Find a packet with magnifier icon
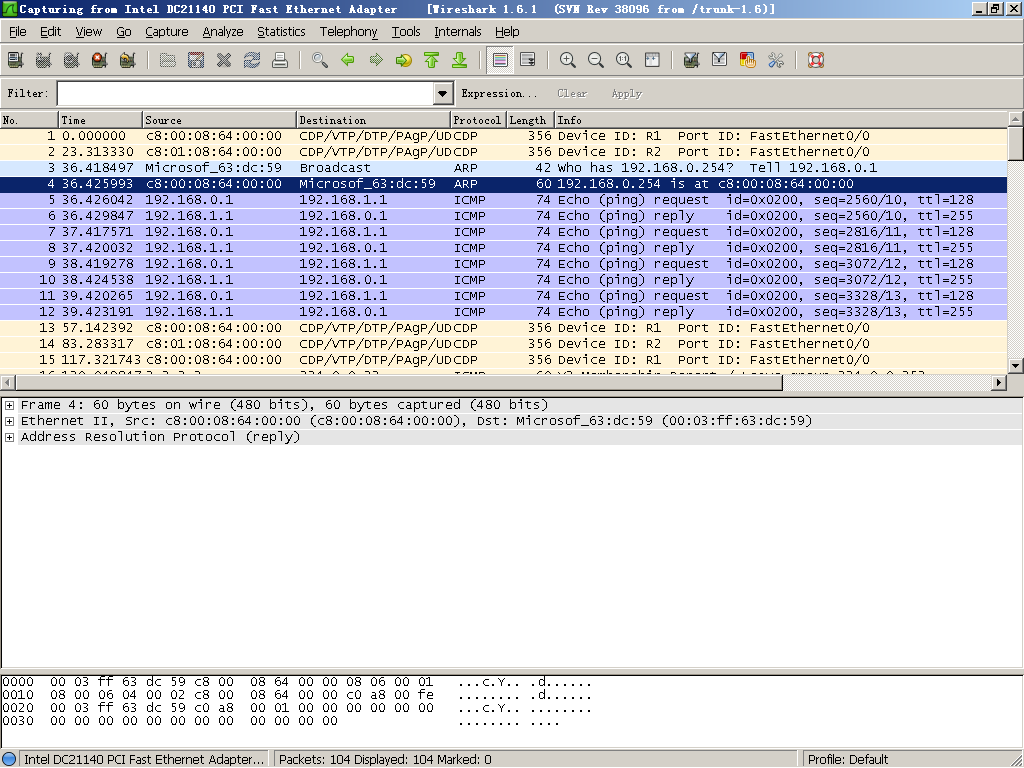 (x=320, y=60)
